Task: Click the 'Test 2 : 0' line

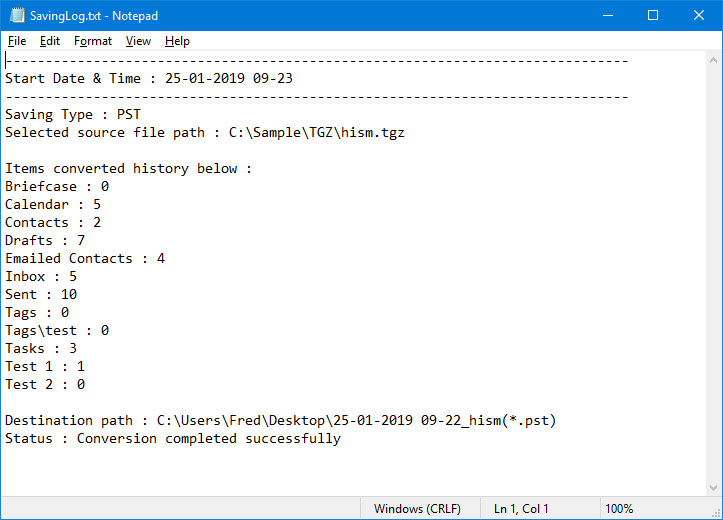Action: pyautogui.click(x=45, y=384)
